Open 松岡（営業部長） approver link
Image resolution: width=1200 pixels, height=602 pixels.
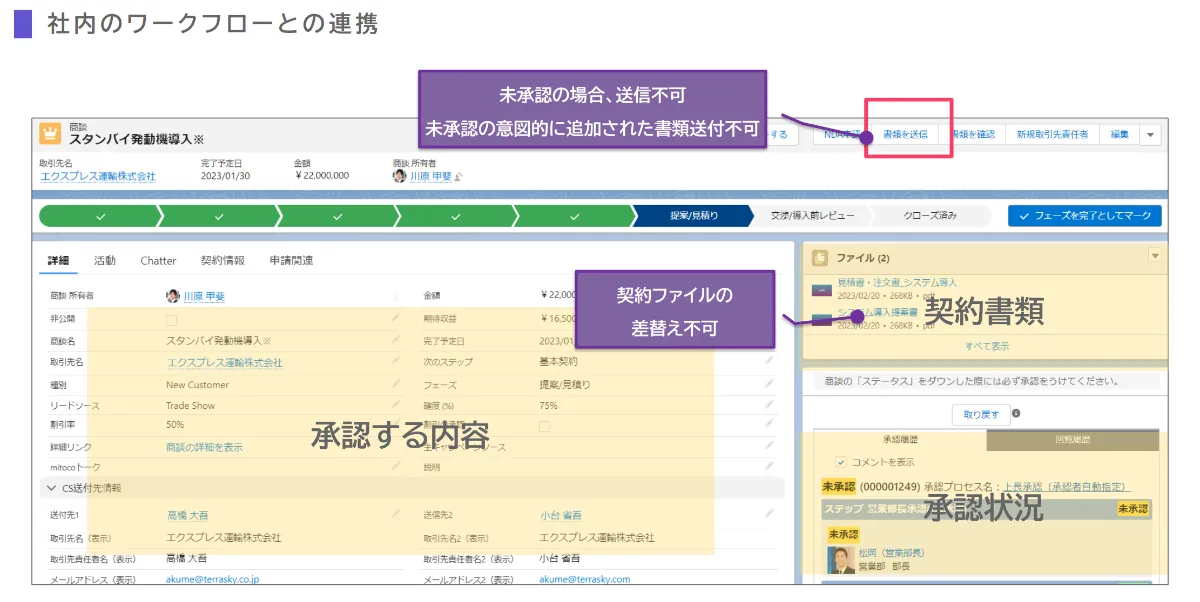coord(891,553)
